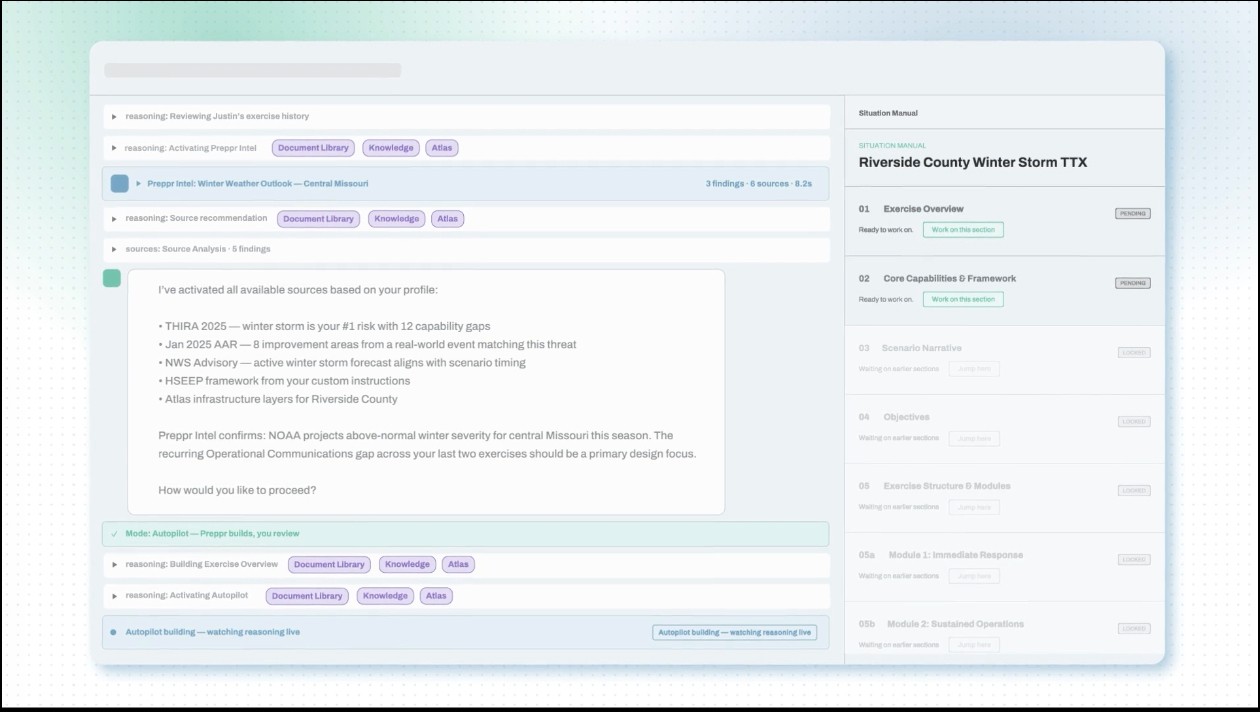Click the checkmark beside Mode: Autopilot

pyautogui.click(x=114, y=534)
